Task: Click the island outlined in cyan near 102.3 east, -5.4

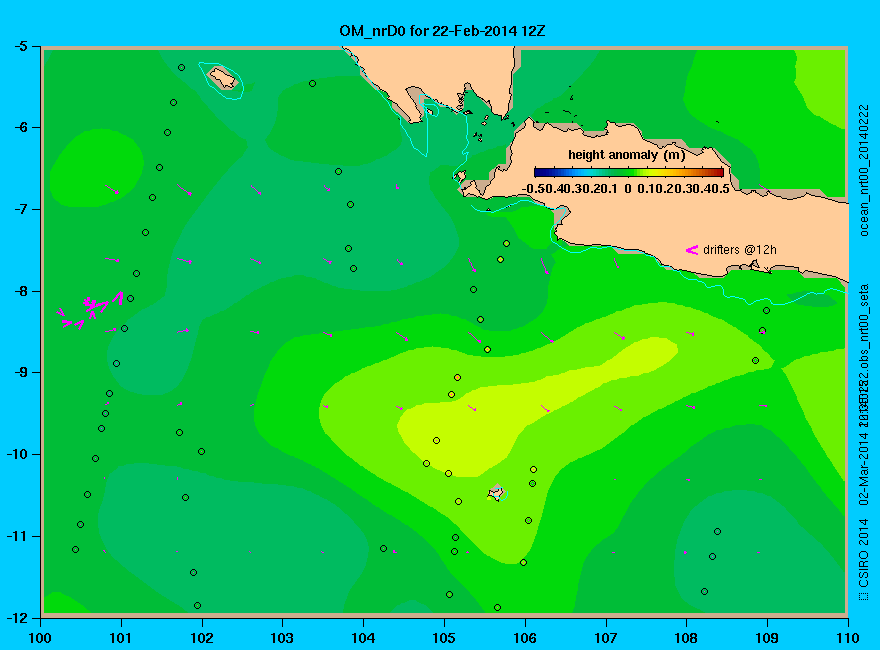Action: pos(223,77)
